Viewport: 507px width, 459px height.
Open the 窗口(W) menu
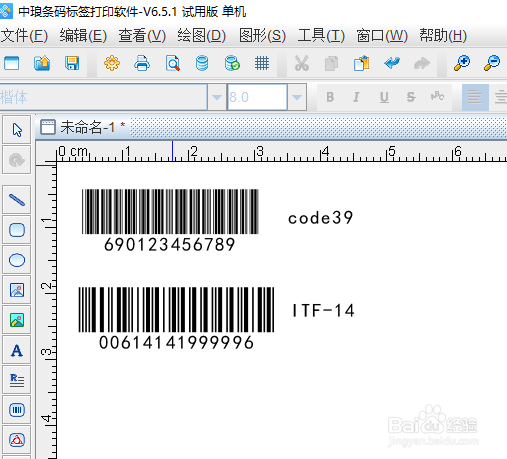pyautogui.click(x=382, y=36)
